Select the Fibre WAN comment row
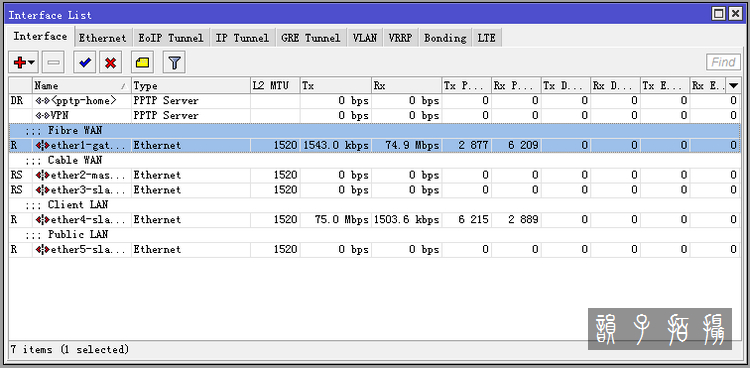The width and height of the screenshot is (750, 368). click(375, 130)
